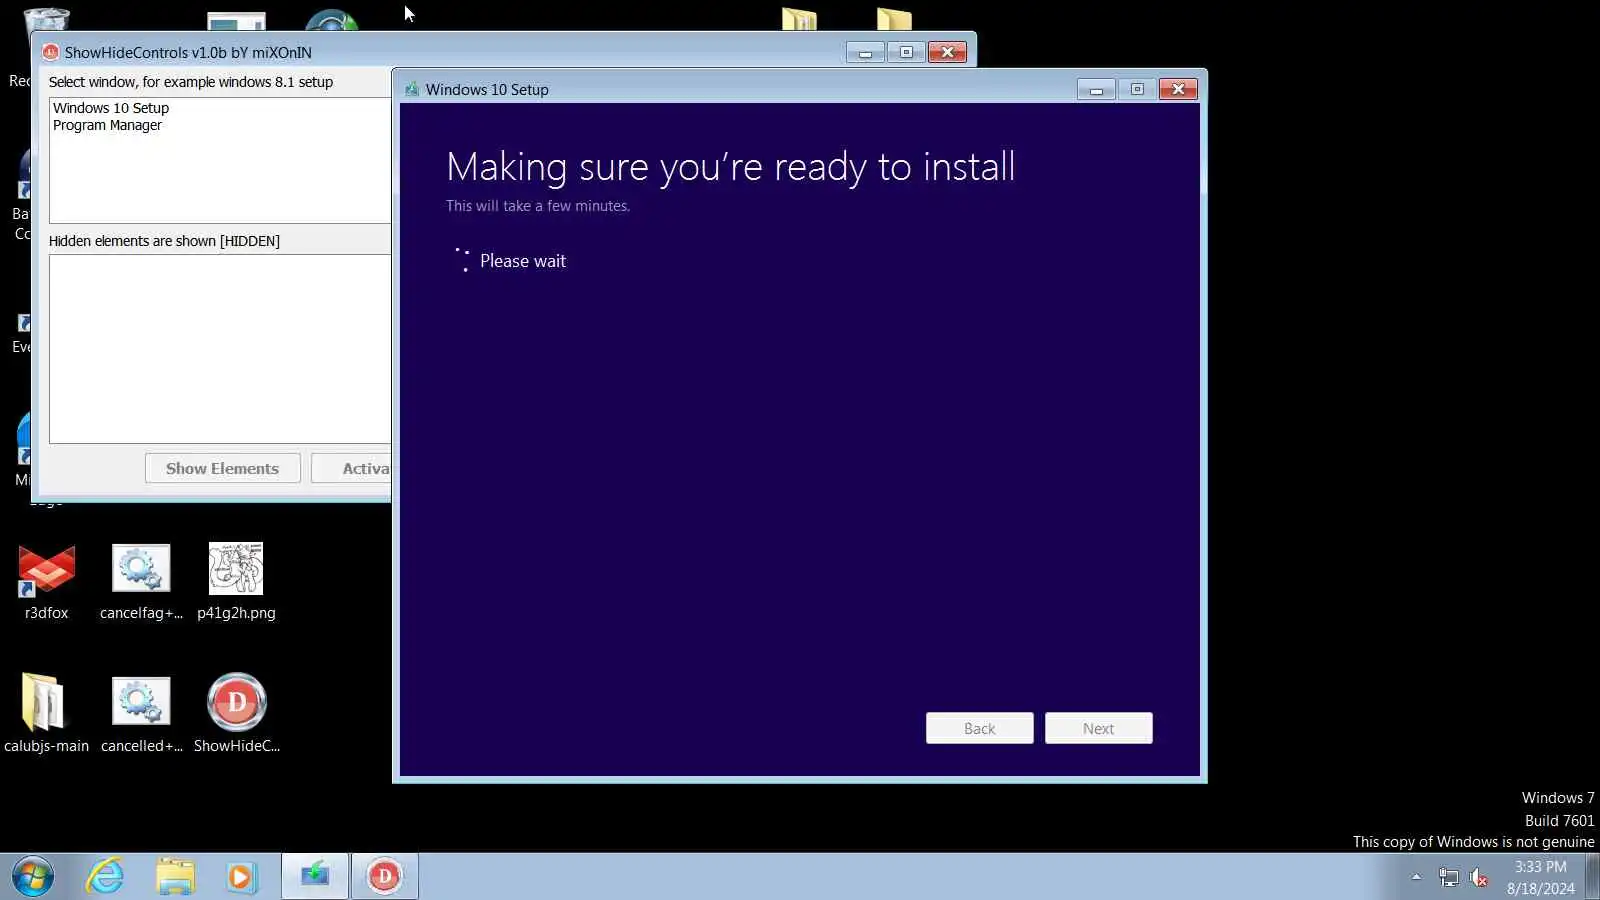Image resolution: width=1600 pixels, height=900 pixels.
Task: Click inside the hidden elements list box
Action: [x=220, y=349]
